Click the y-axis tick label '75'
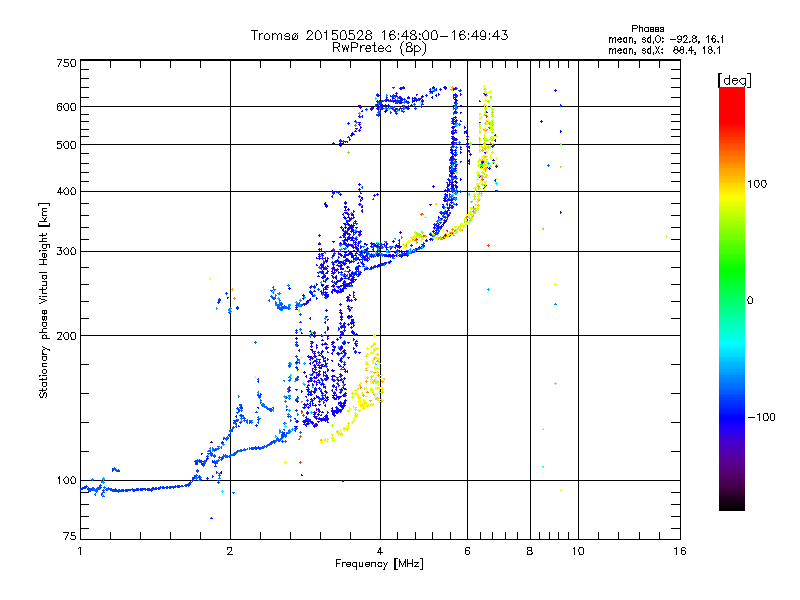Viewport: 800px width, 600px height. (x=70, y=536)
